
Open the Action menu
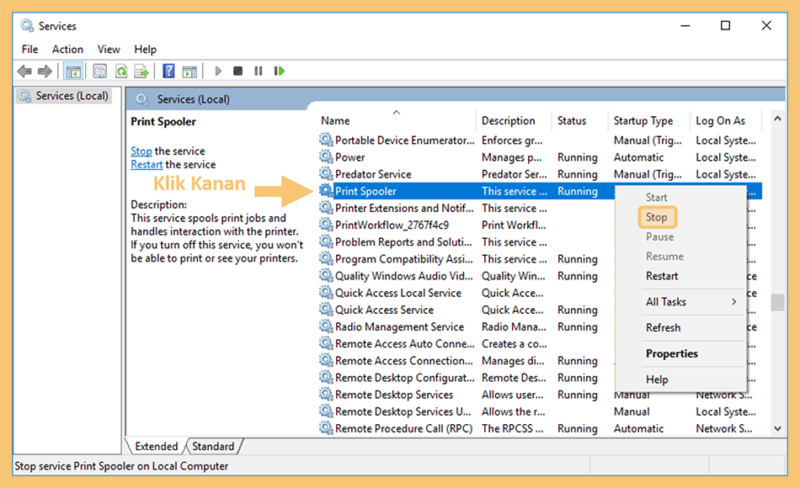[x=67, y=50]
